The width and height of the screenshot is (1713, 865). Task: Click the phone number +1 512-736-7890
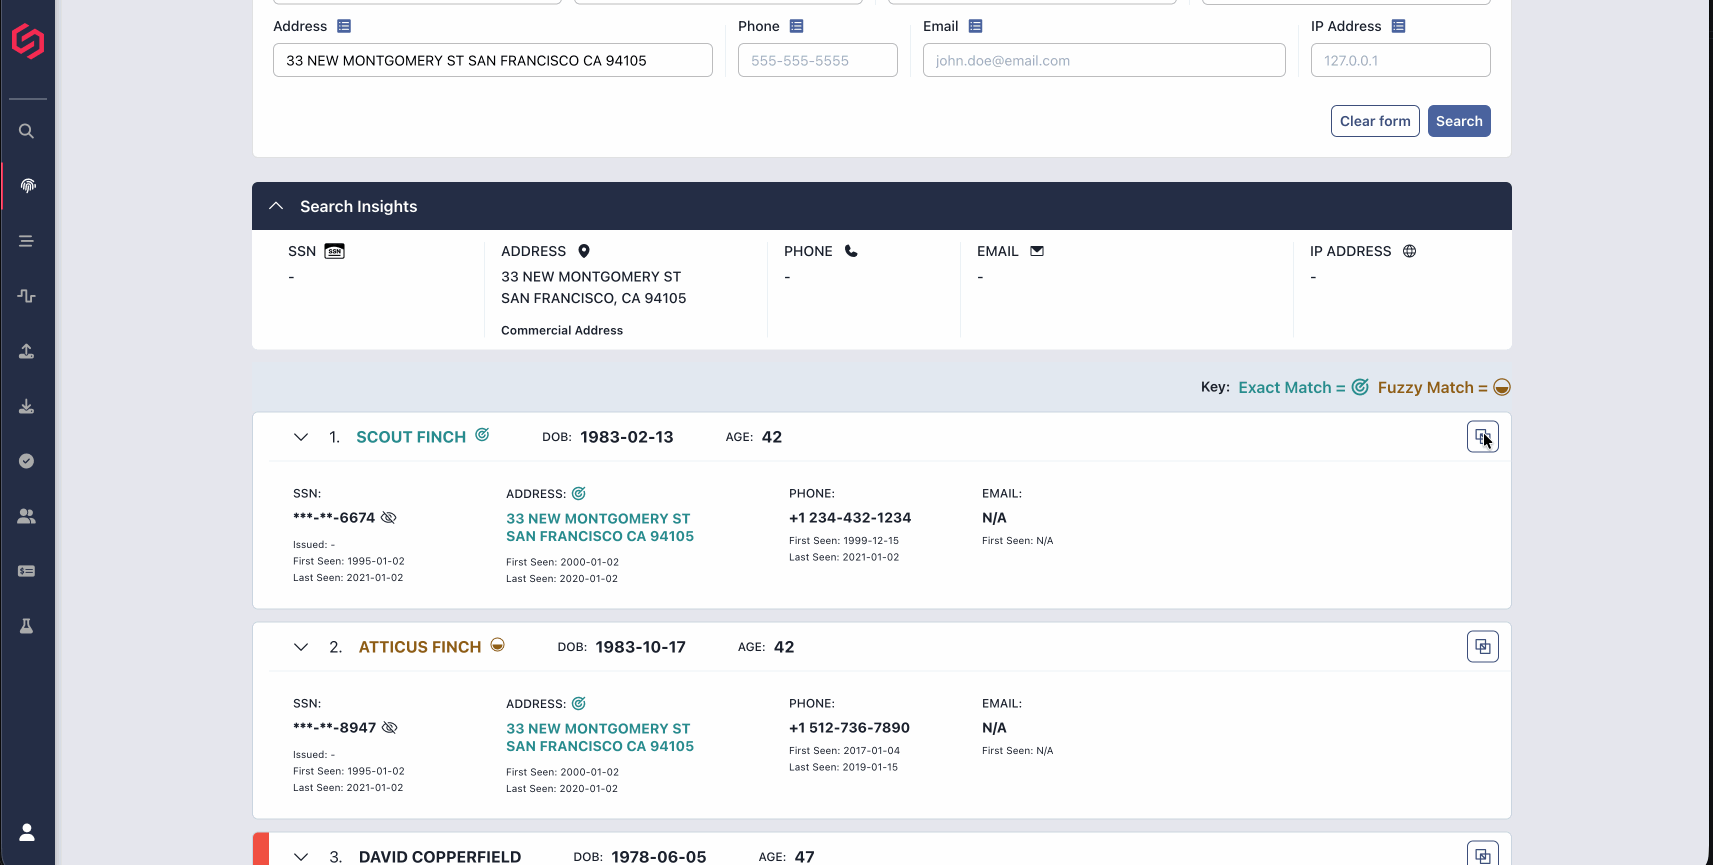[x=849, y=728]
